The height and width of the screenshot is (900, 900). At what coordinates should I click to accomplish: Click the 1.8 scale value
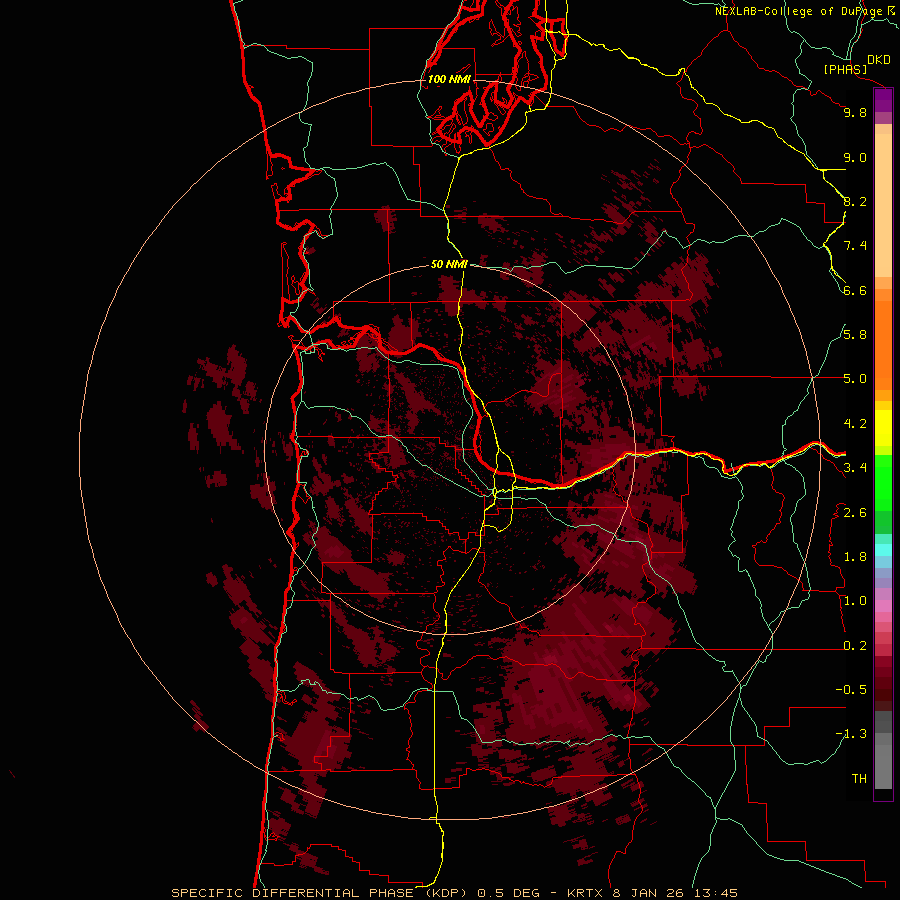pyautogui.click(x=855, y=557)
